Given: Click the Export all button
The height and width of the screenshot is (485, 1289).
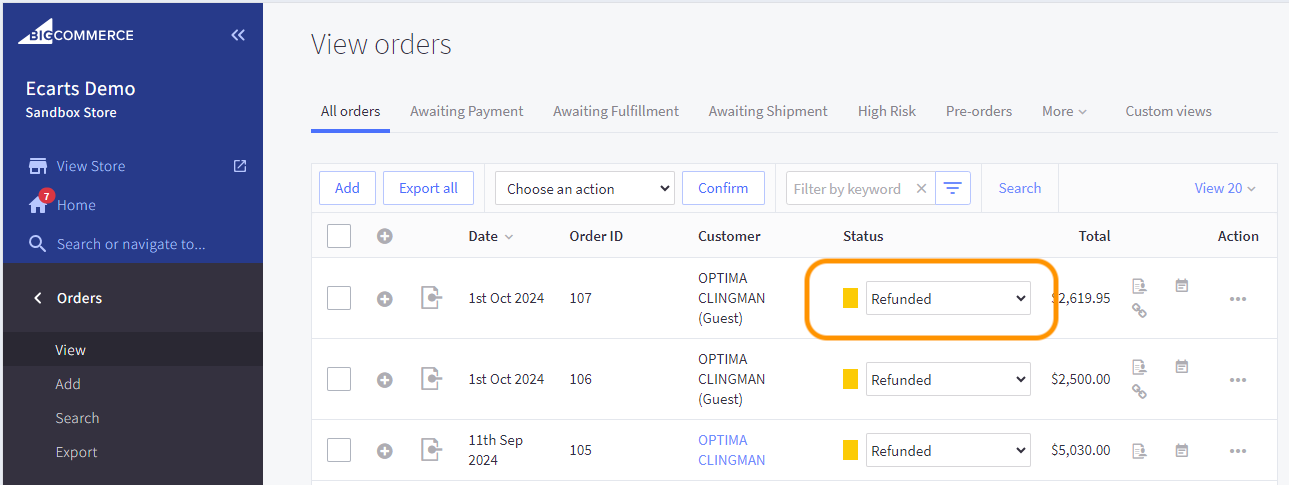Looking at the screenshot, I should click(x=428, y=188).
